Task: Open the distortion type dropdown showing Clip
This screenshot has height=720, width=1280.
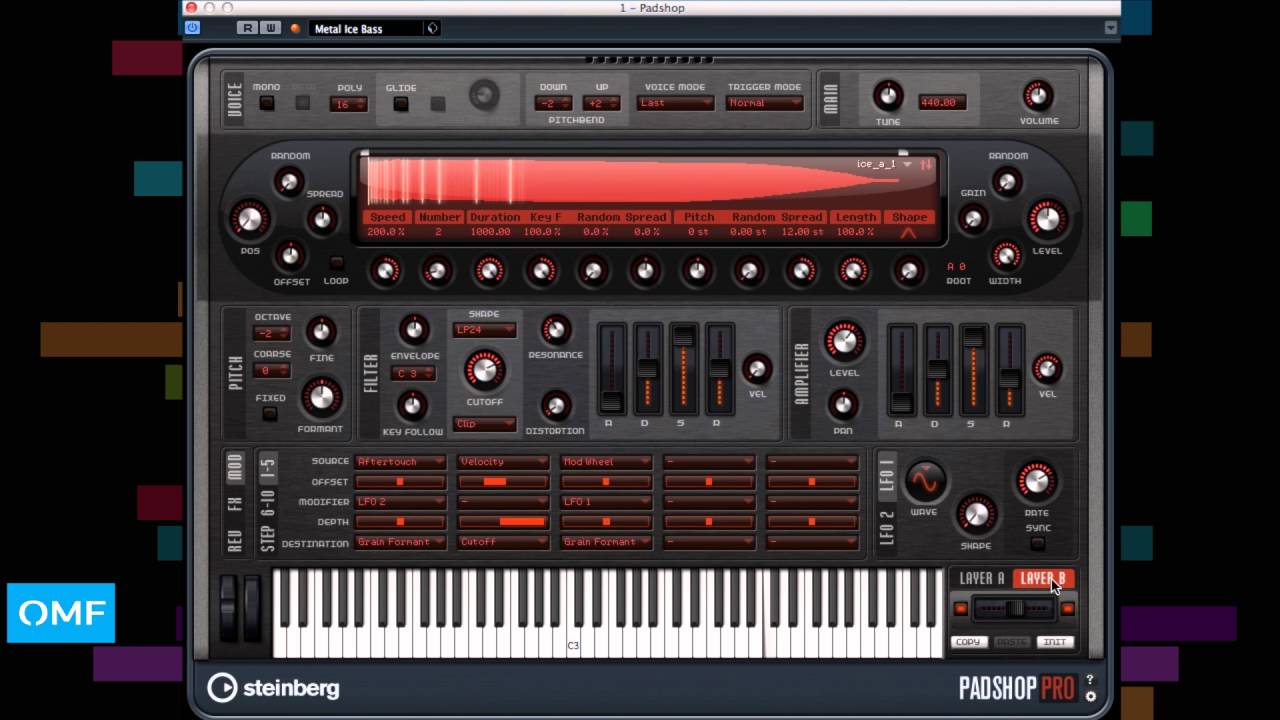Action: pos(484,424)
